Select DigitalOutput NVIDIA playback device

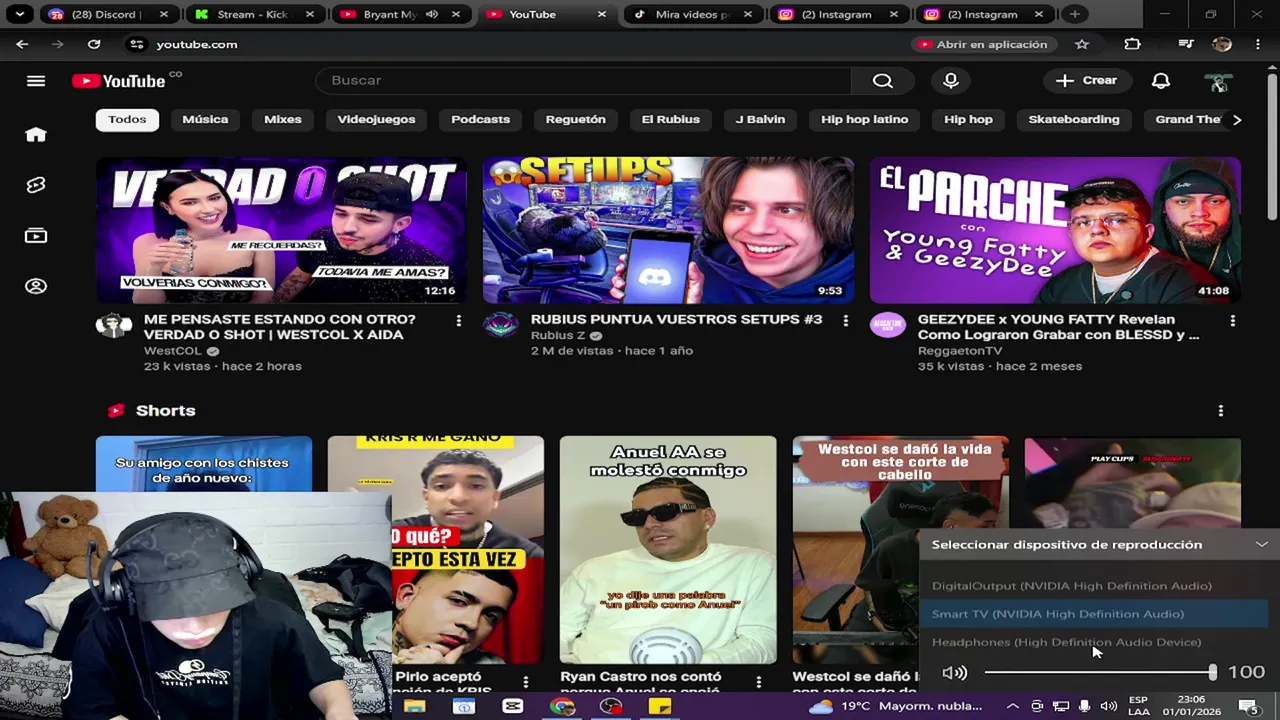point(1094,586)
